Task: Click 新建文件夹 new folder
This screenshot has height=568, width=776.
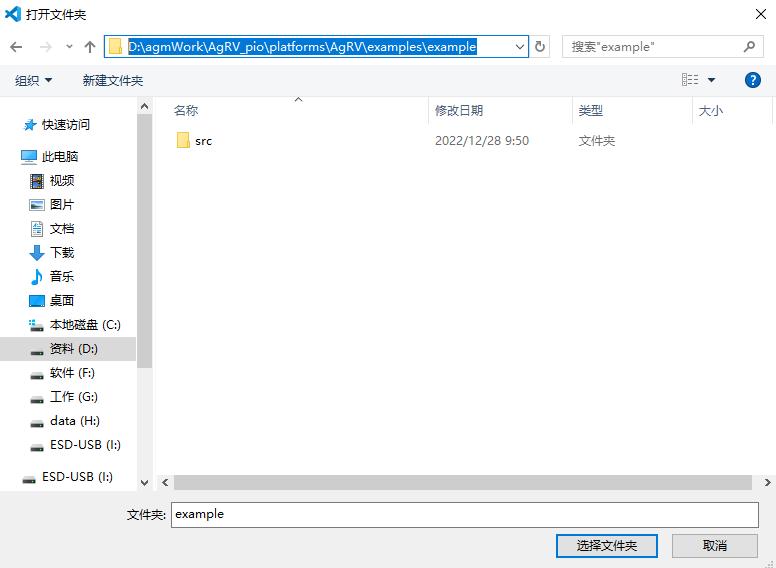Action: coord(113,80)
